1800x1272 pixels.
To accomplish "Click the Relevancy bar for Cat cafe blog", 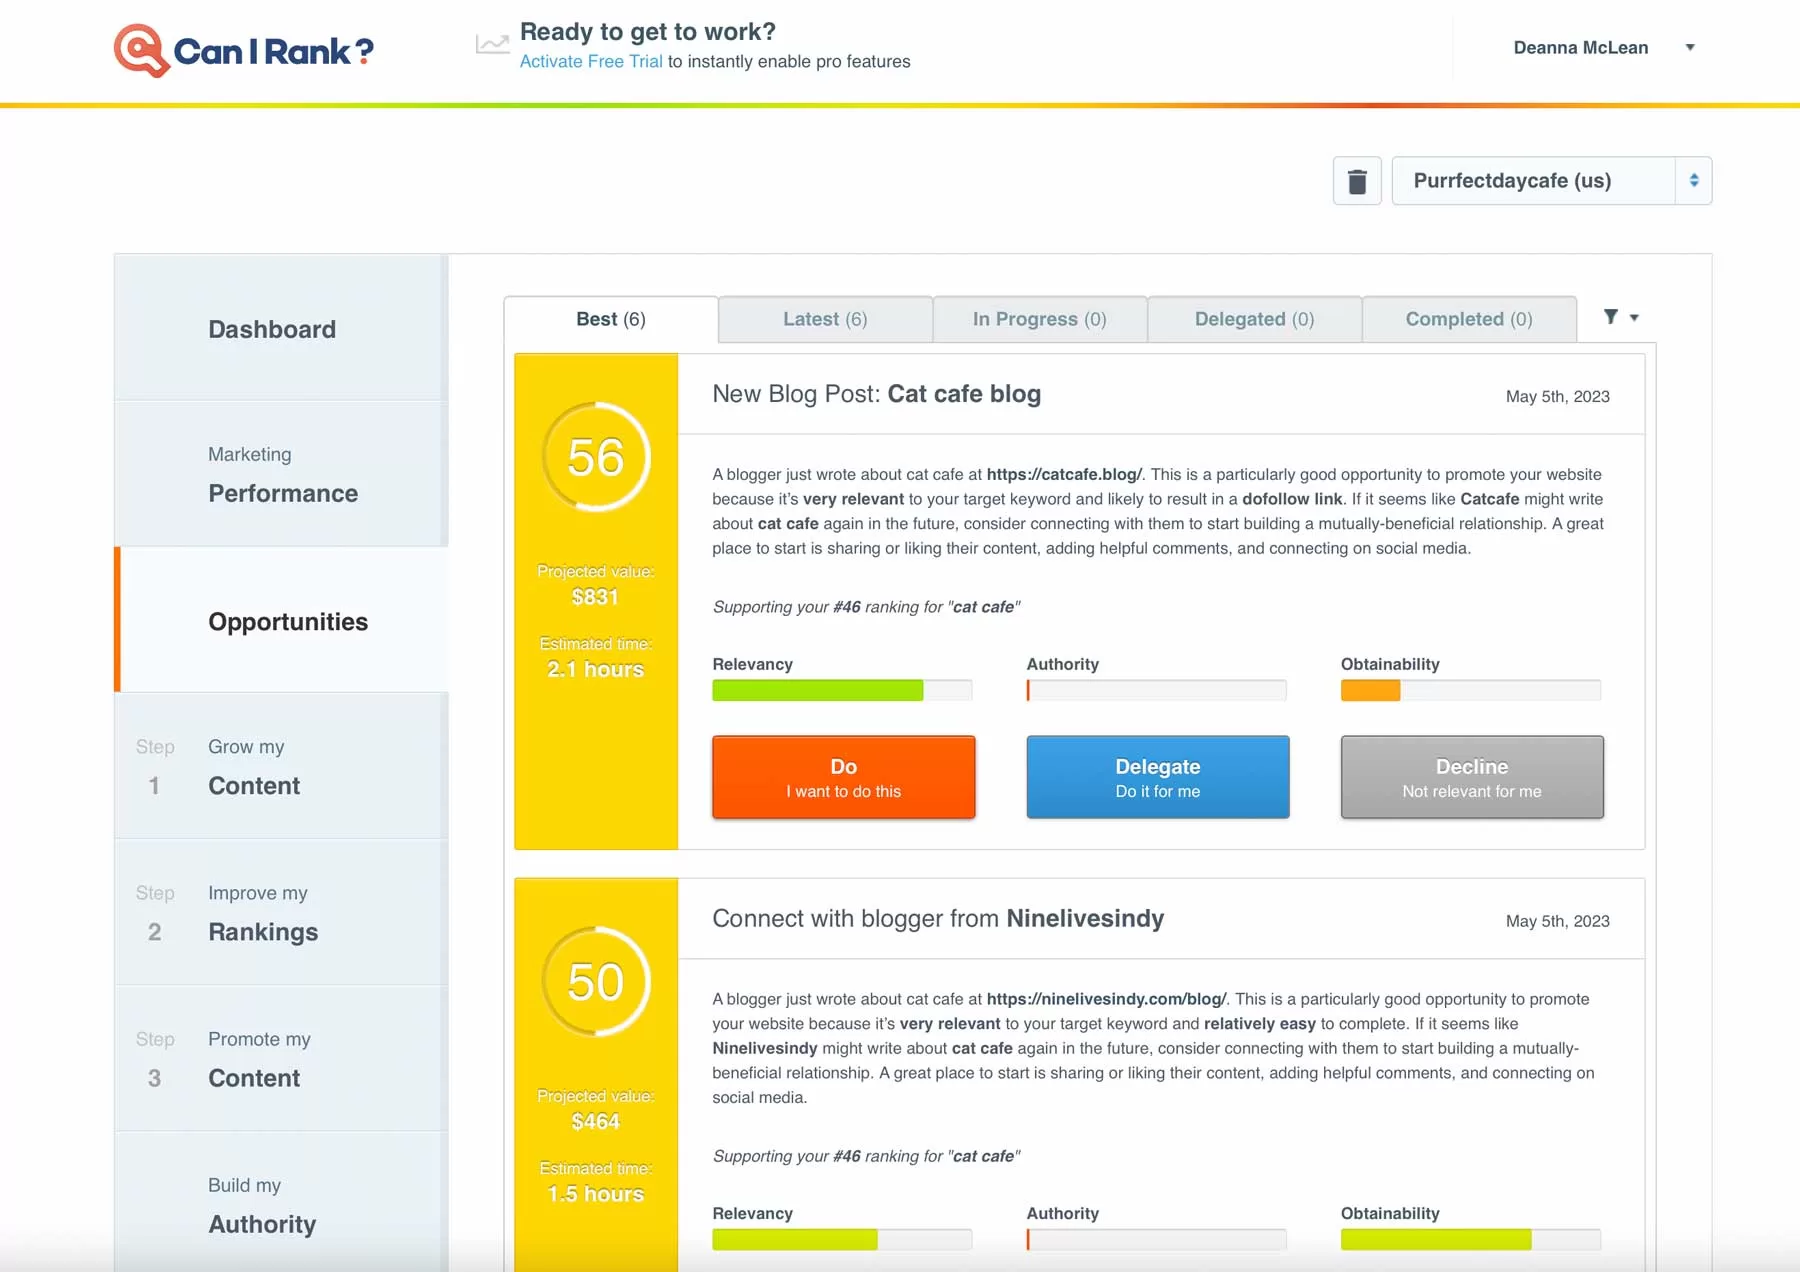I will [x=841, y=690].
